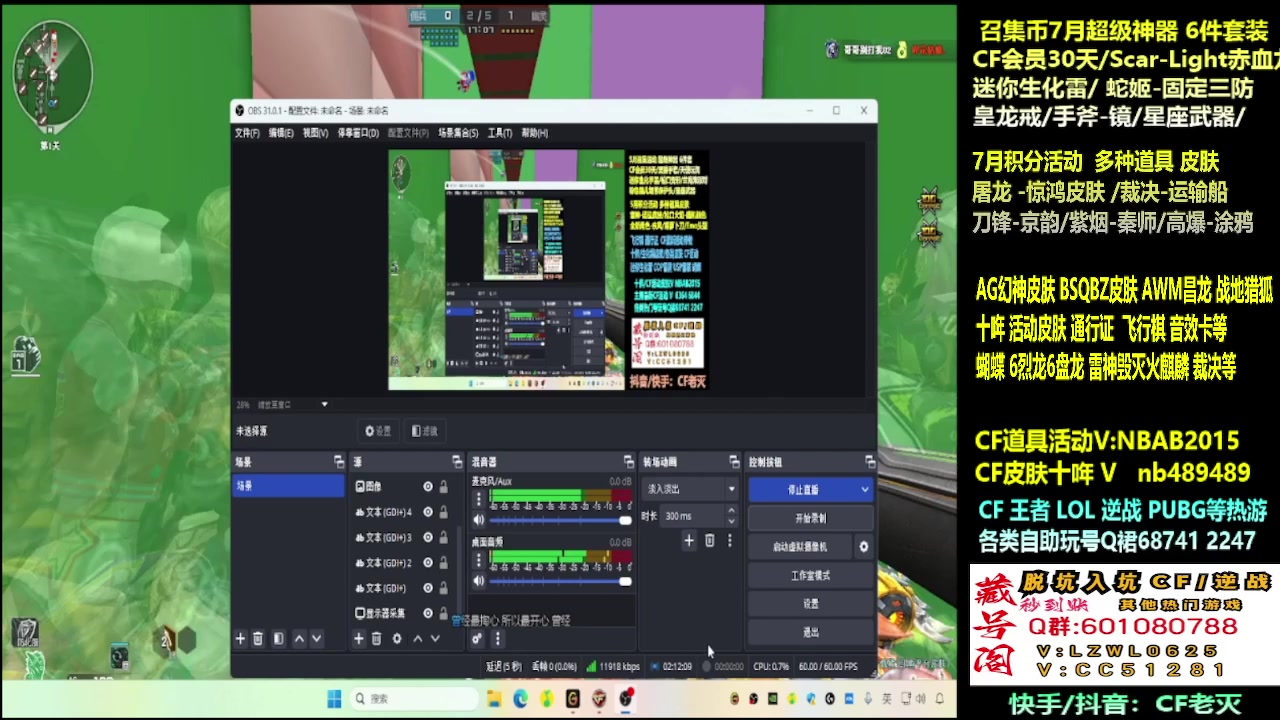Image resolution: width=1280 pixels, height=720 pixels.
Task: Remove the selected source using the sources trash icon
Action: [x=376, y=638]
